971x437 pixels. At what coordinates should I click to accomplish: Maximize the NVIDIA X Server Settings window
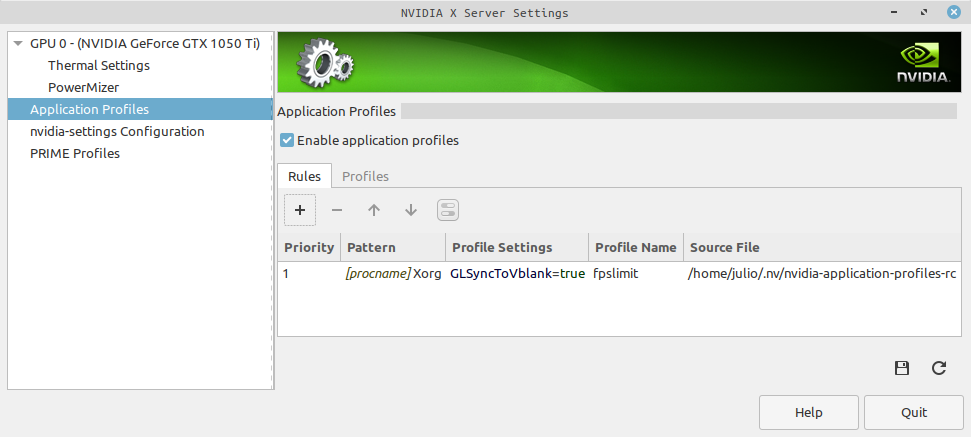tap(924, 12)
